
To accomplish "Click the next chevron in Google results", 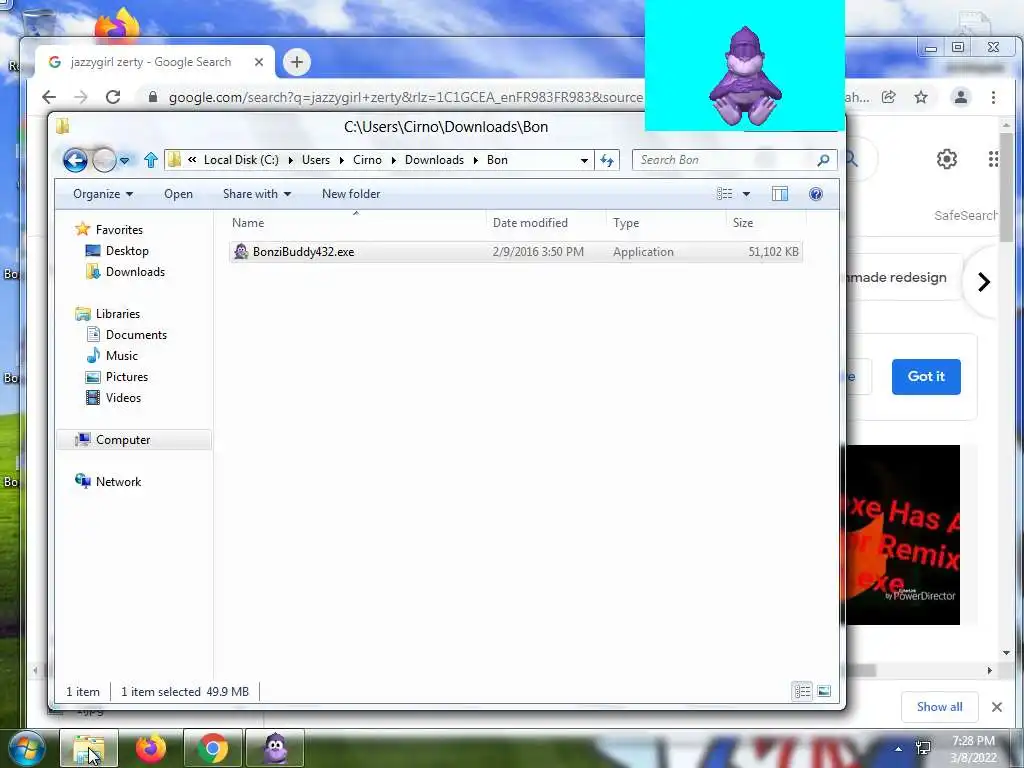I will point(984,282).
